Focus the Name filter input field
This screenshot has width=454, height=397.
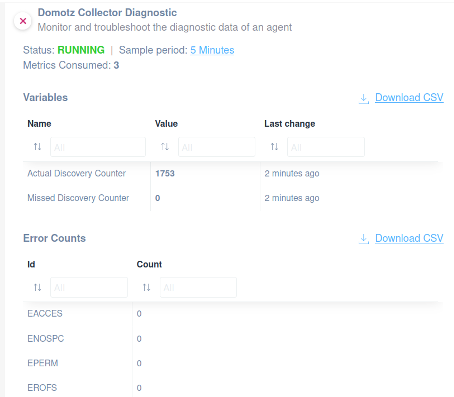(98, 147)
